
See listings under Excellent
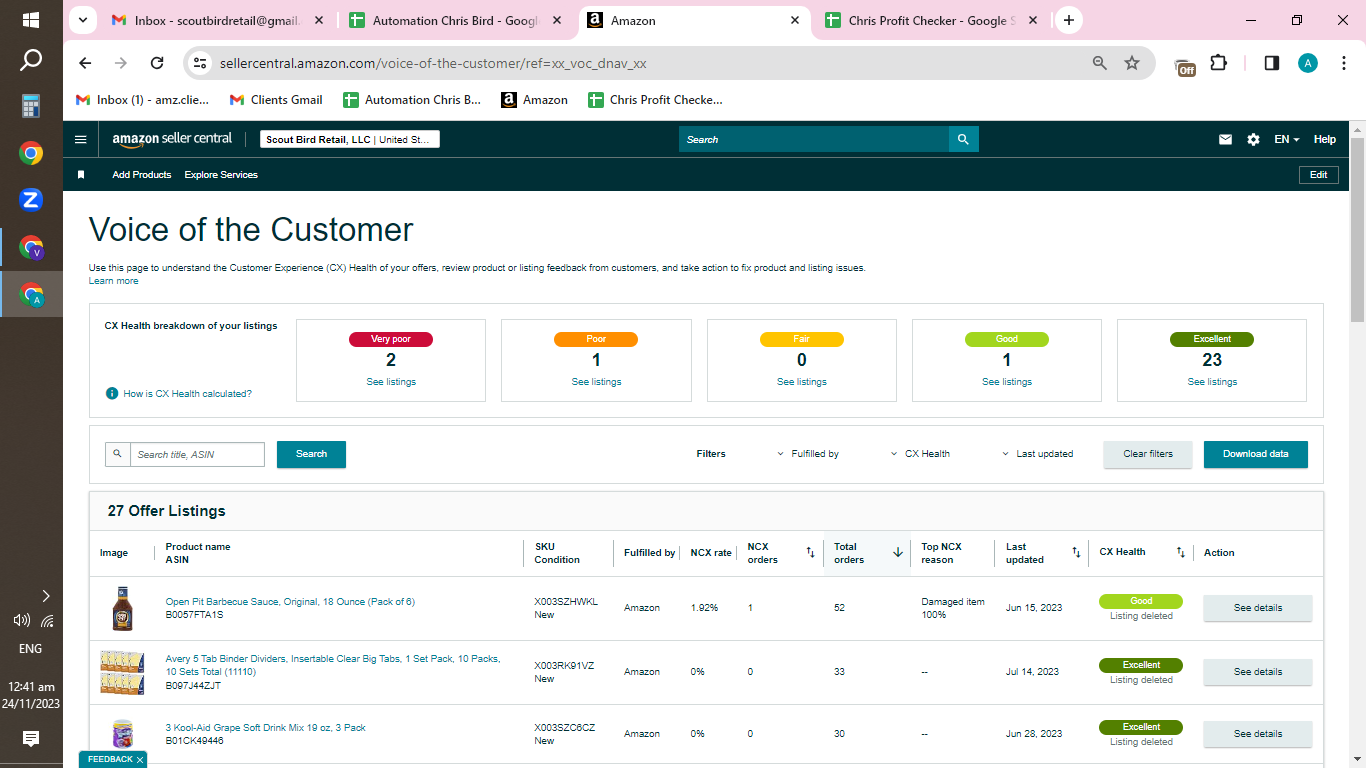pos(1212,382)
